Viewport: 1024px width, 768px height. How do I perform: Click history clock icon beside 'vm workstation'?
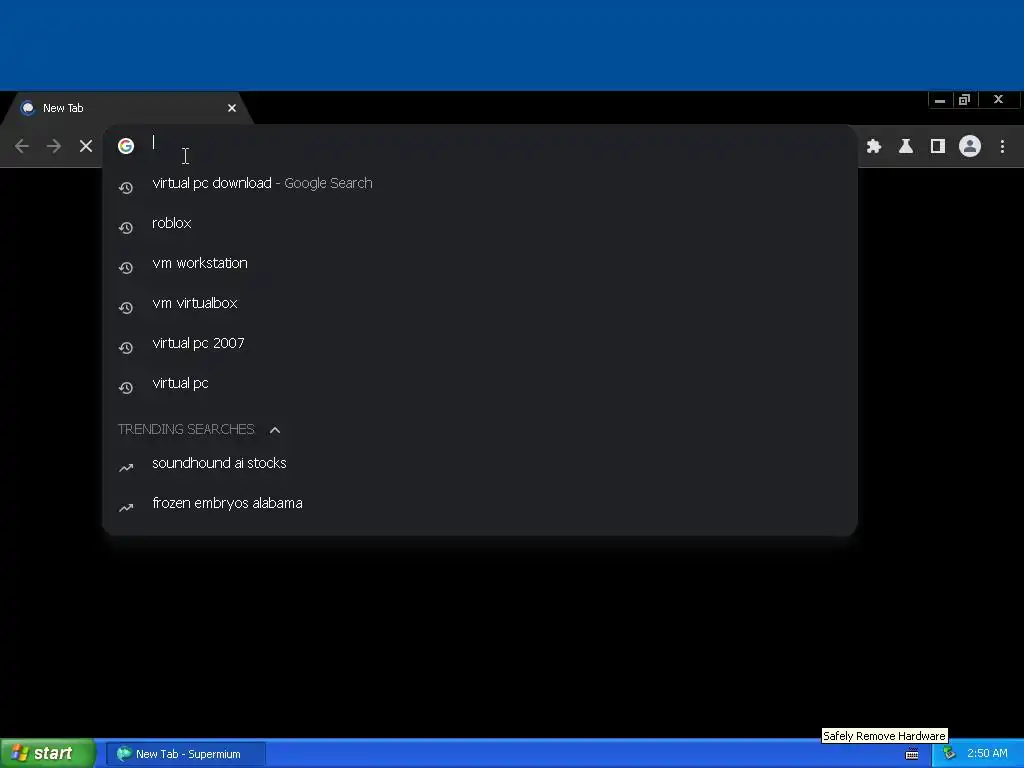126,268
